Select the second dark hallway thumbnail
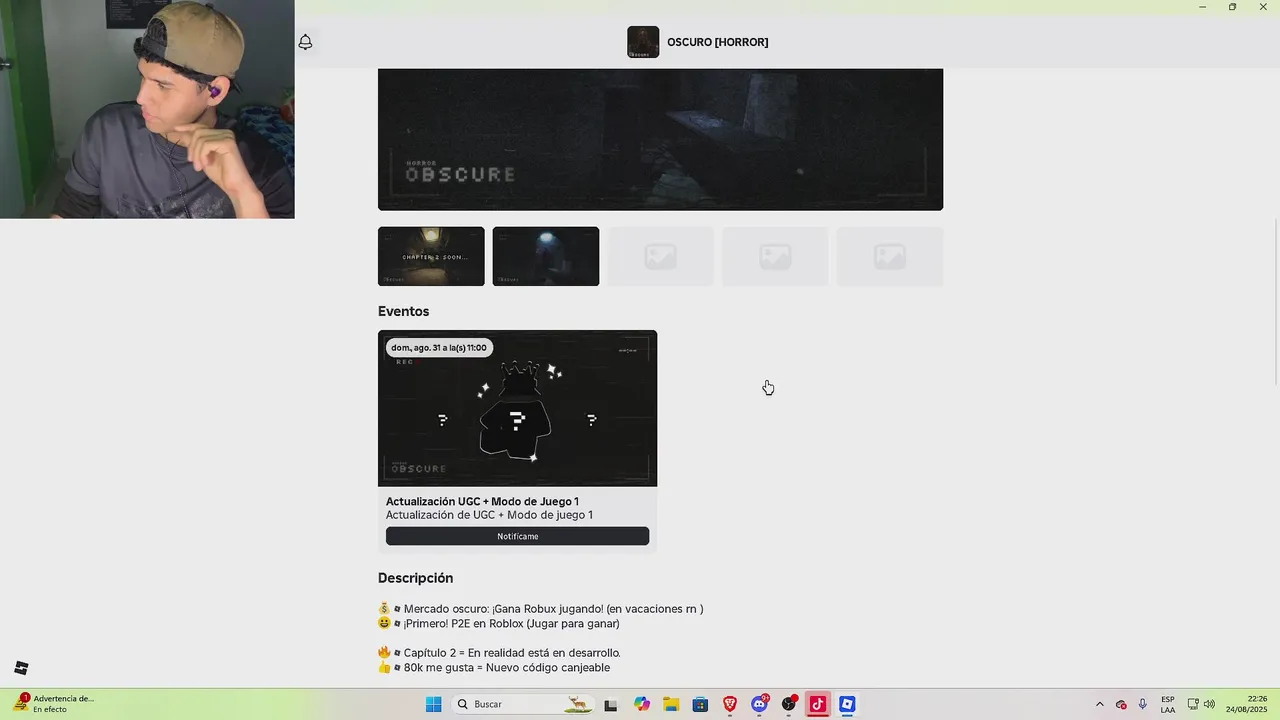The image size is (1280, 720). (546, 256)
